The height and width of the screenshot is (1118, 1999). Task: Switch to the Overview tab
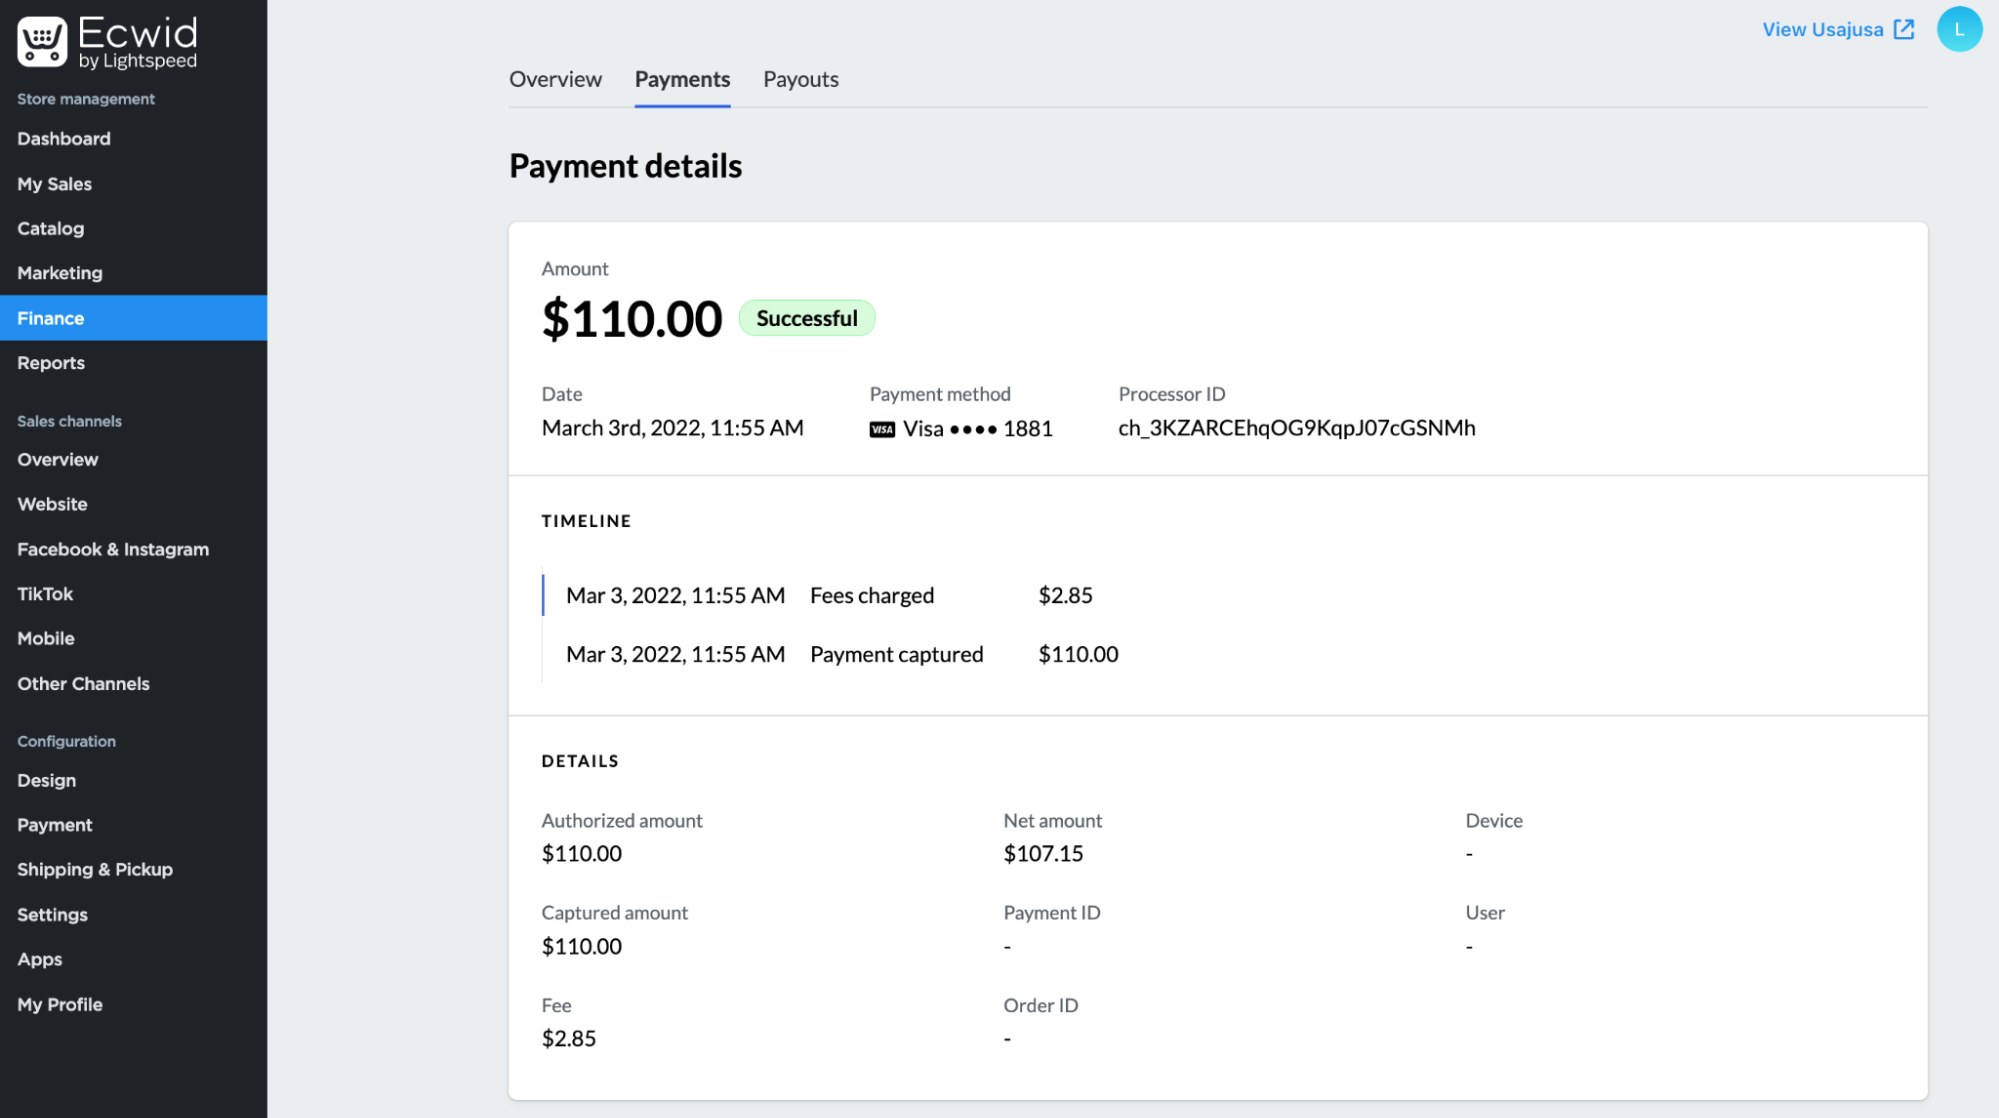pyautogui.click(x=555, y=79)
